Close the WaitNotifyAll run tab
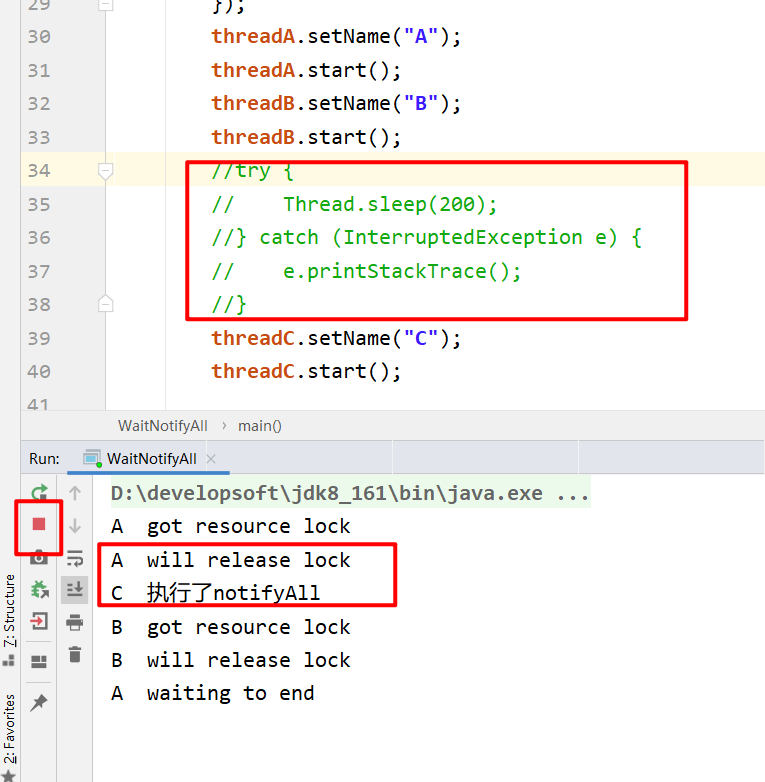Viewport: 765px width, 782px height. click(x=211, y=459)
